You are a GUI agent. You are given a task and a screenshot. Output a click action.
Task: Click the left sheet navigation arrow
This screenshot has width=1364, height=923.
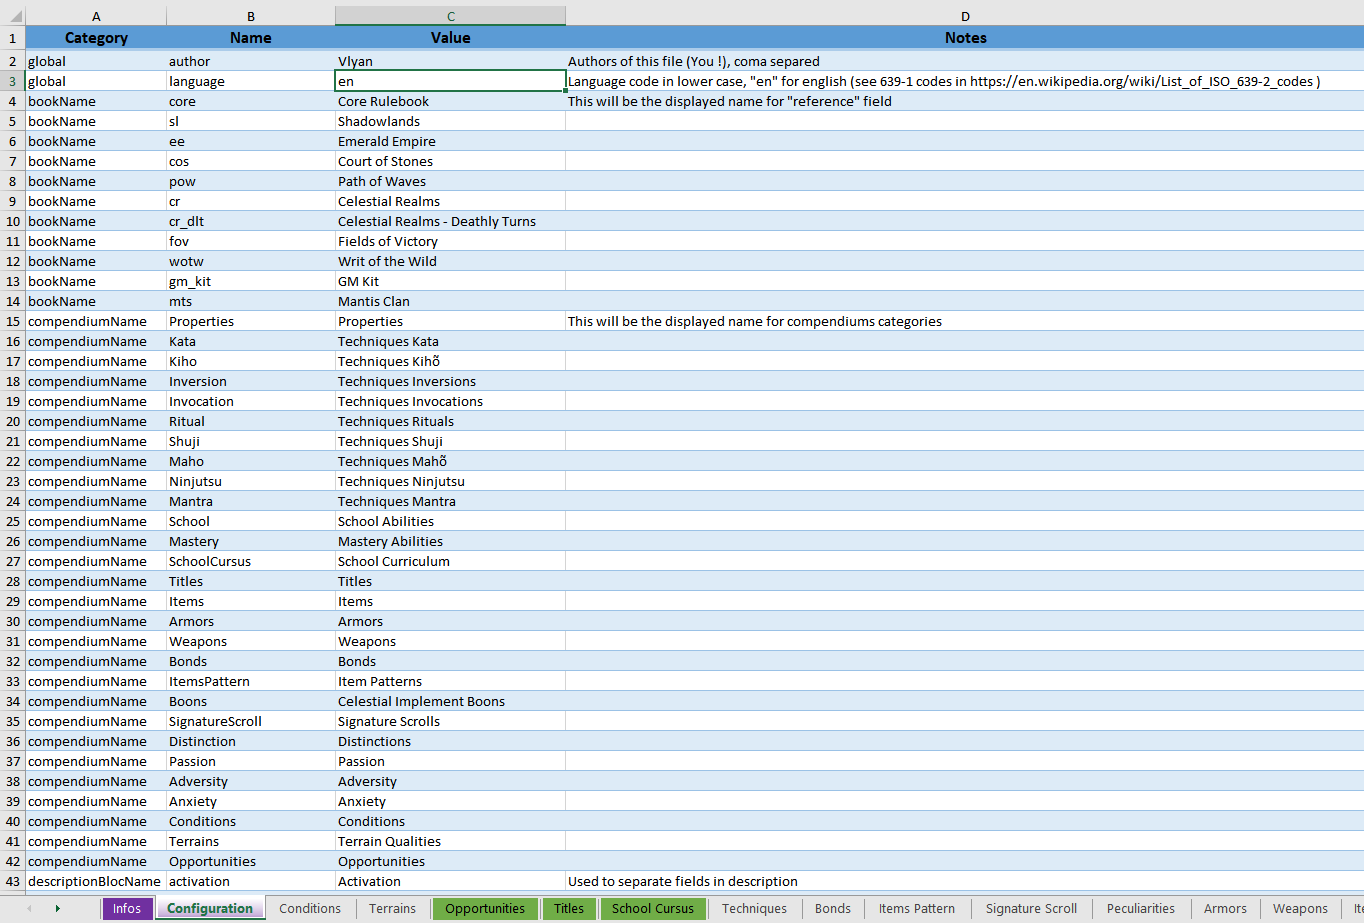pos(29,909)
